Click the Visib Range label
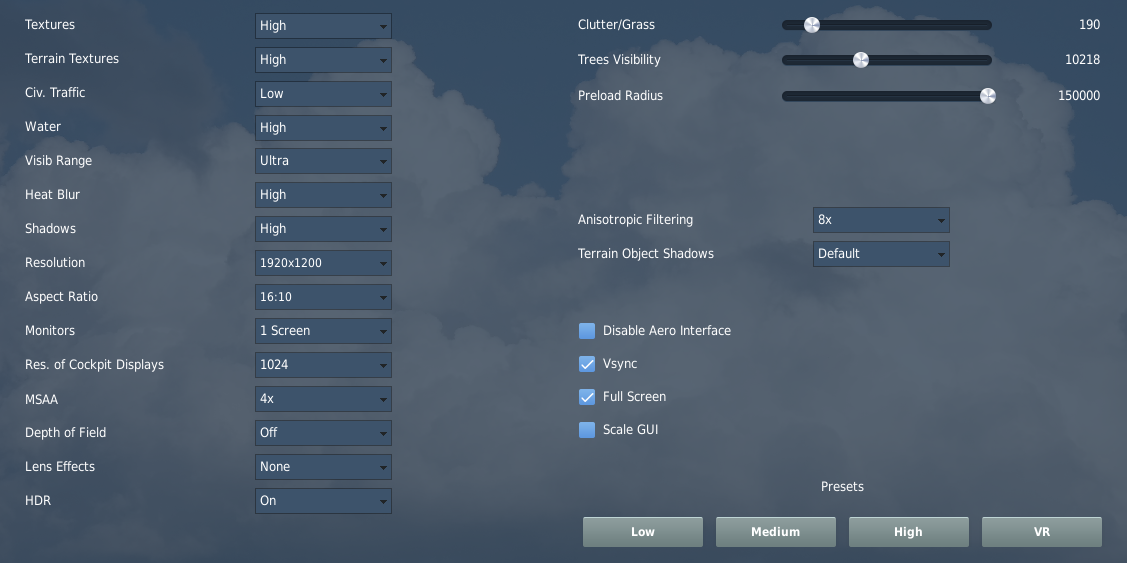1127x563 pixels. point(58,161)
